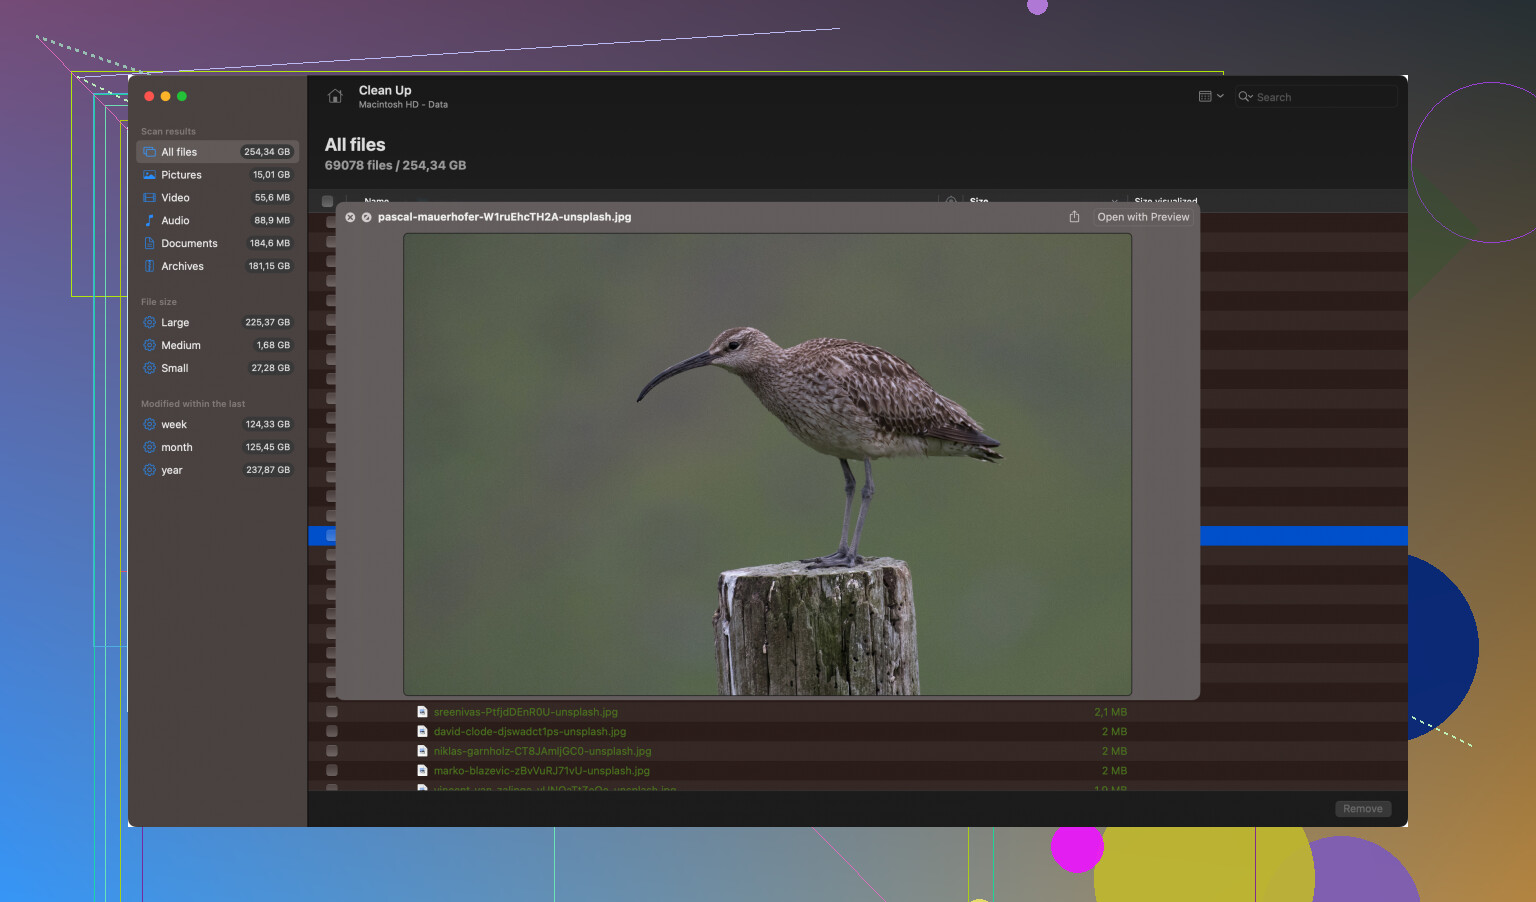Tick checkbox for sreenivas-PtfjdDEnR0U-unsplash.jpg
Screen dimensions: 1536x902
pos(331,712)
